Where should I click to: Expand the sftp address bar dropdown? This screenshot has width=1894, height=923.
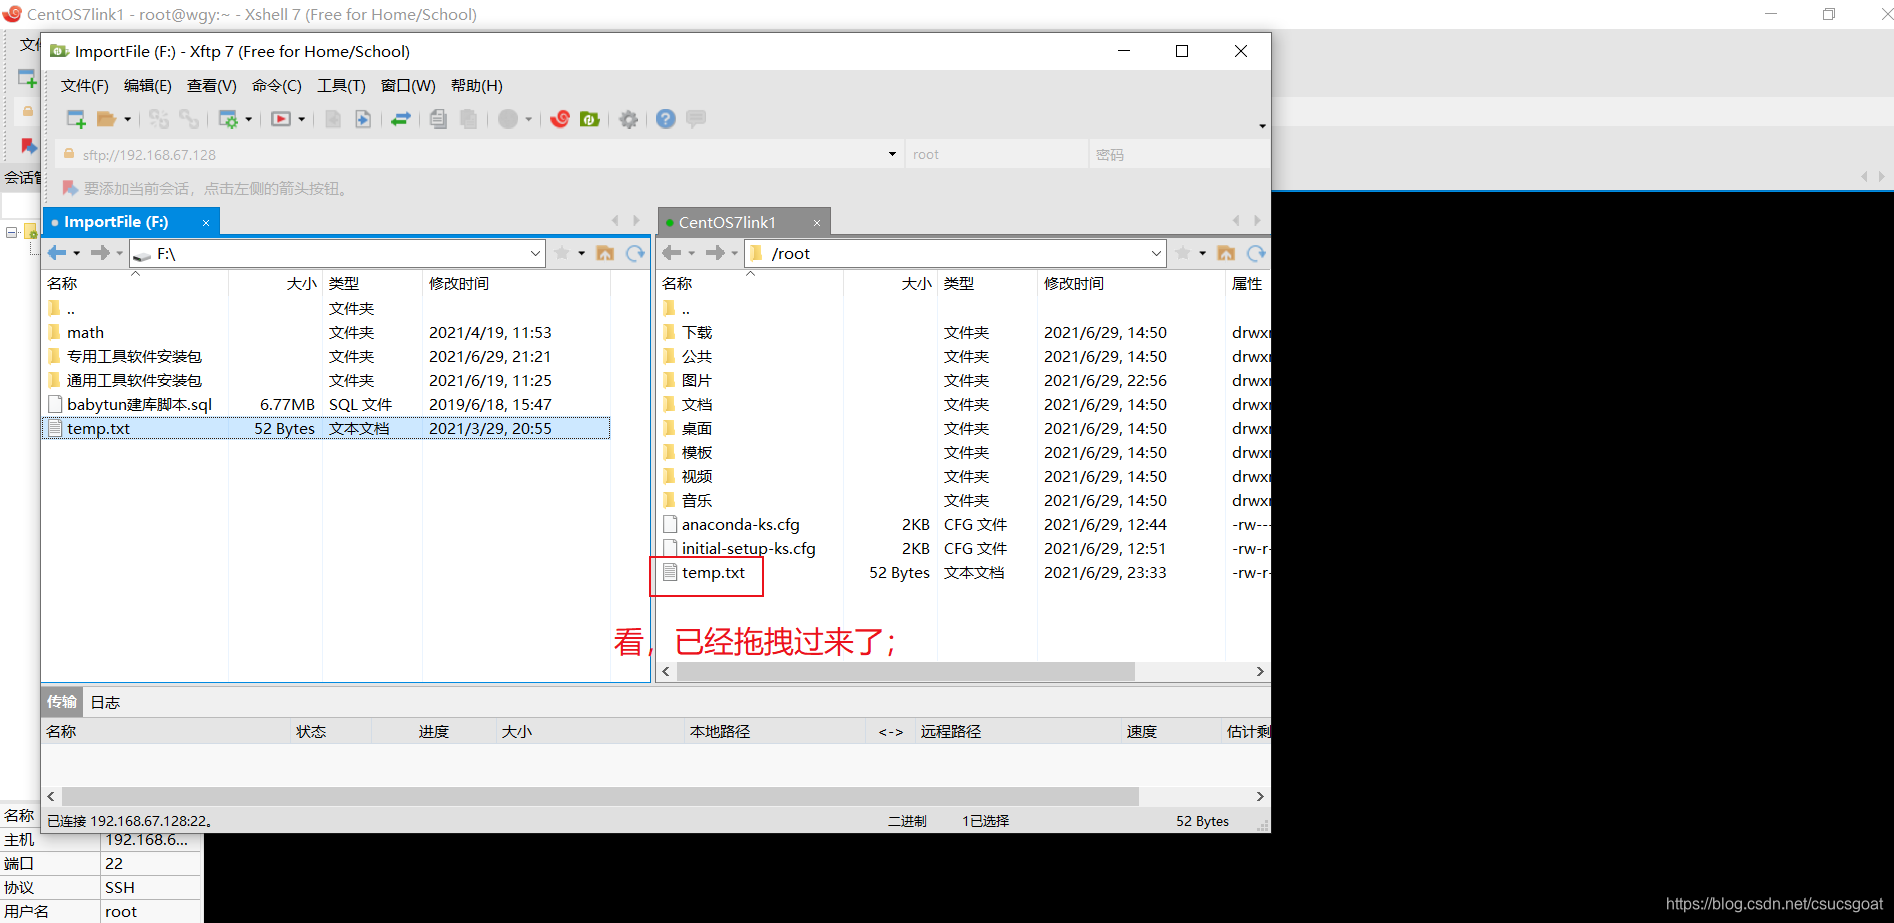[891, 154]
